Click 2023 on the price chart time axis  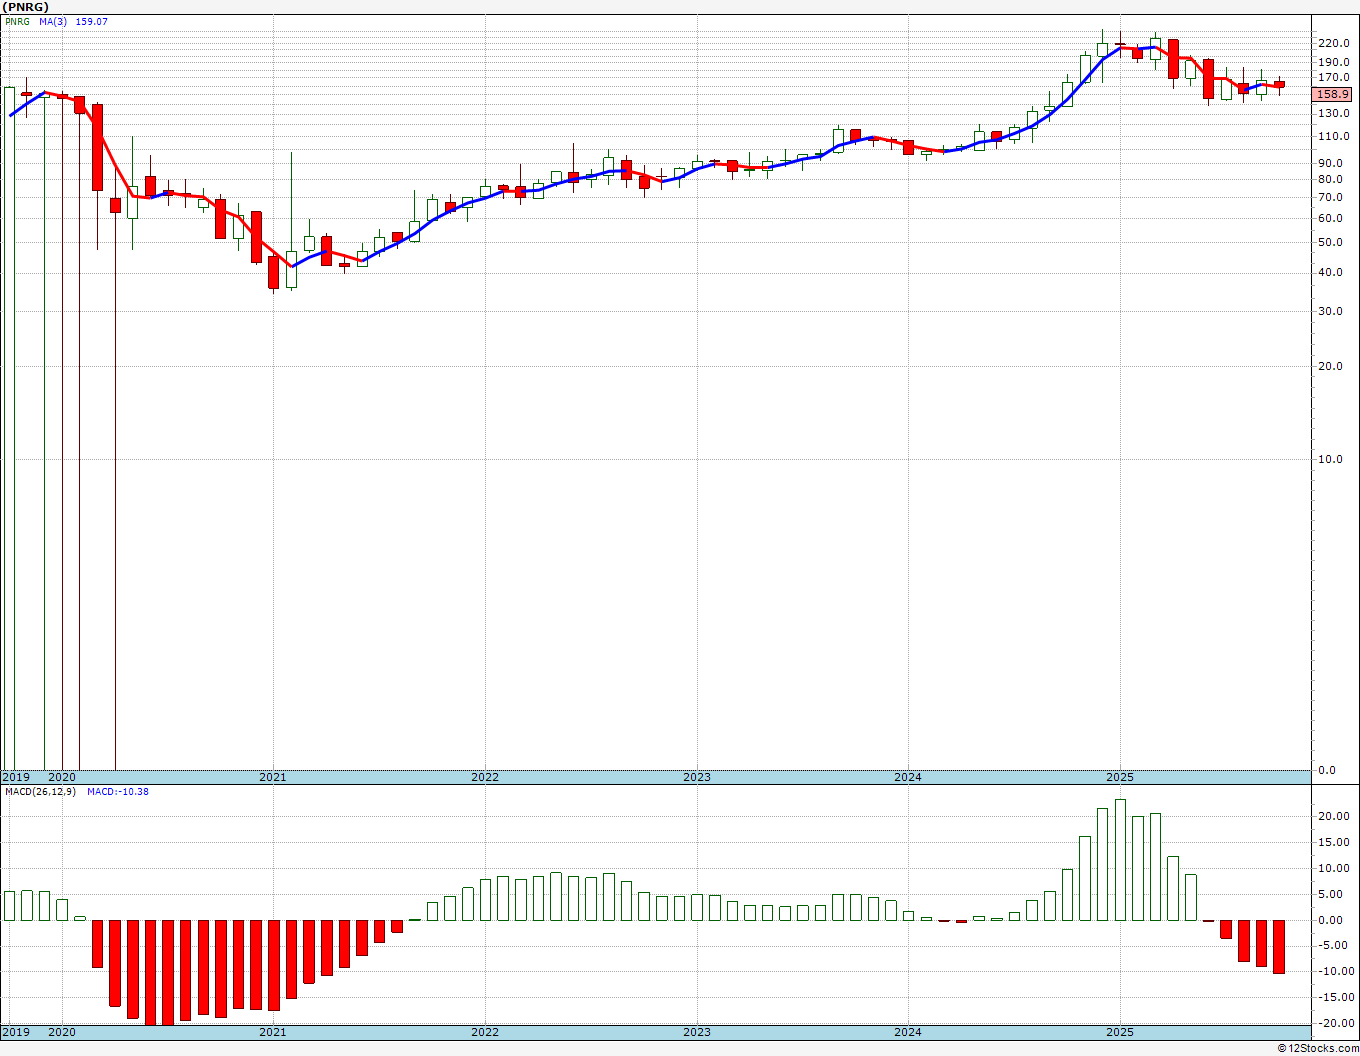(x=697, y=777)
